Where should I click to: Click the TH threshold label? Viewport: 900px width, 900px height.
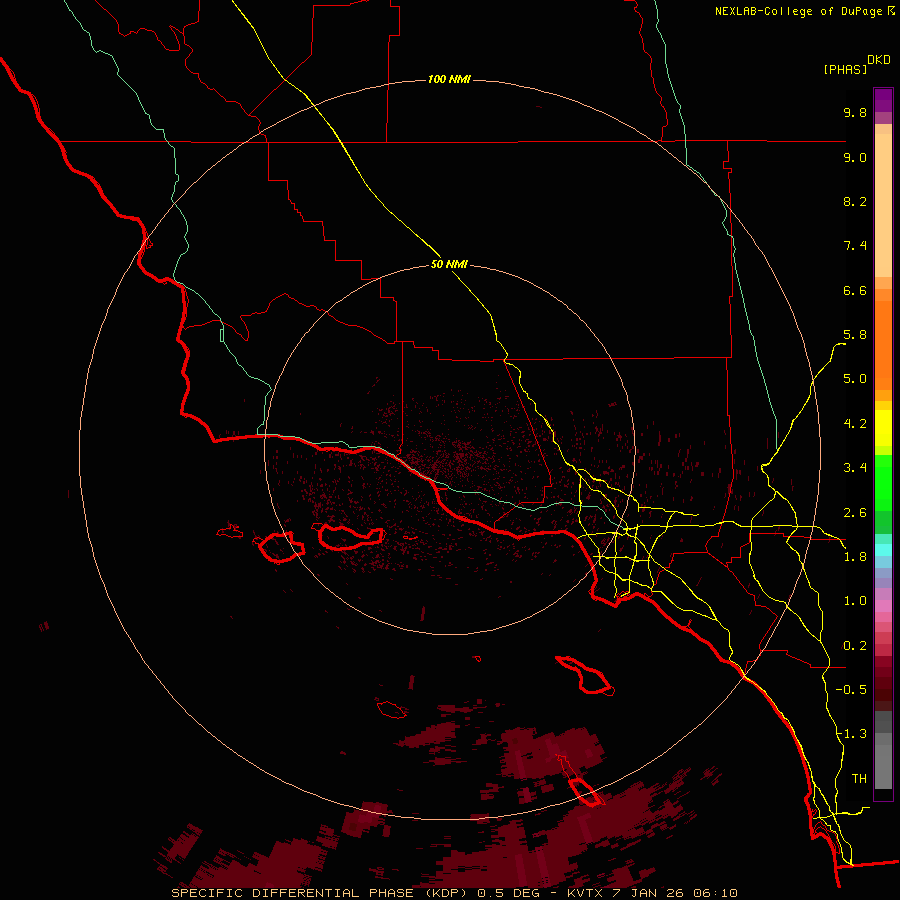[x=859, y=779]
